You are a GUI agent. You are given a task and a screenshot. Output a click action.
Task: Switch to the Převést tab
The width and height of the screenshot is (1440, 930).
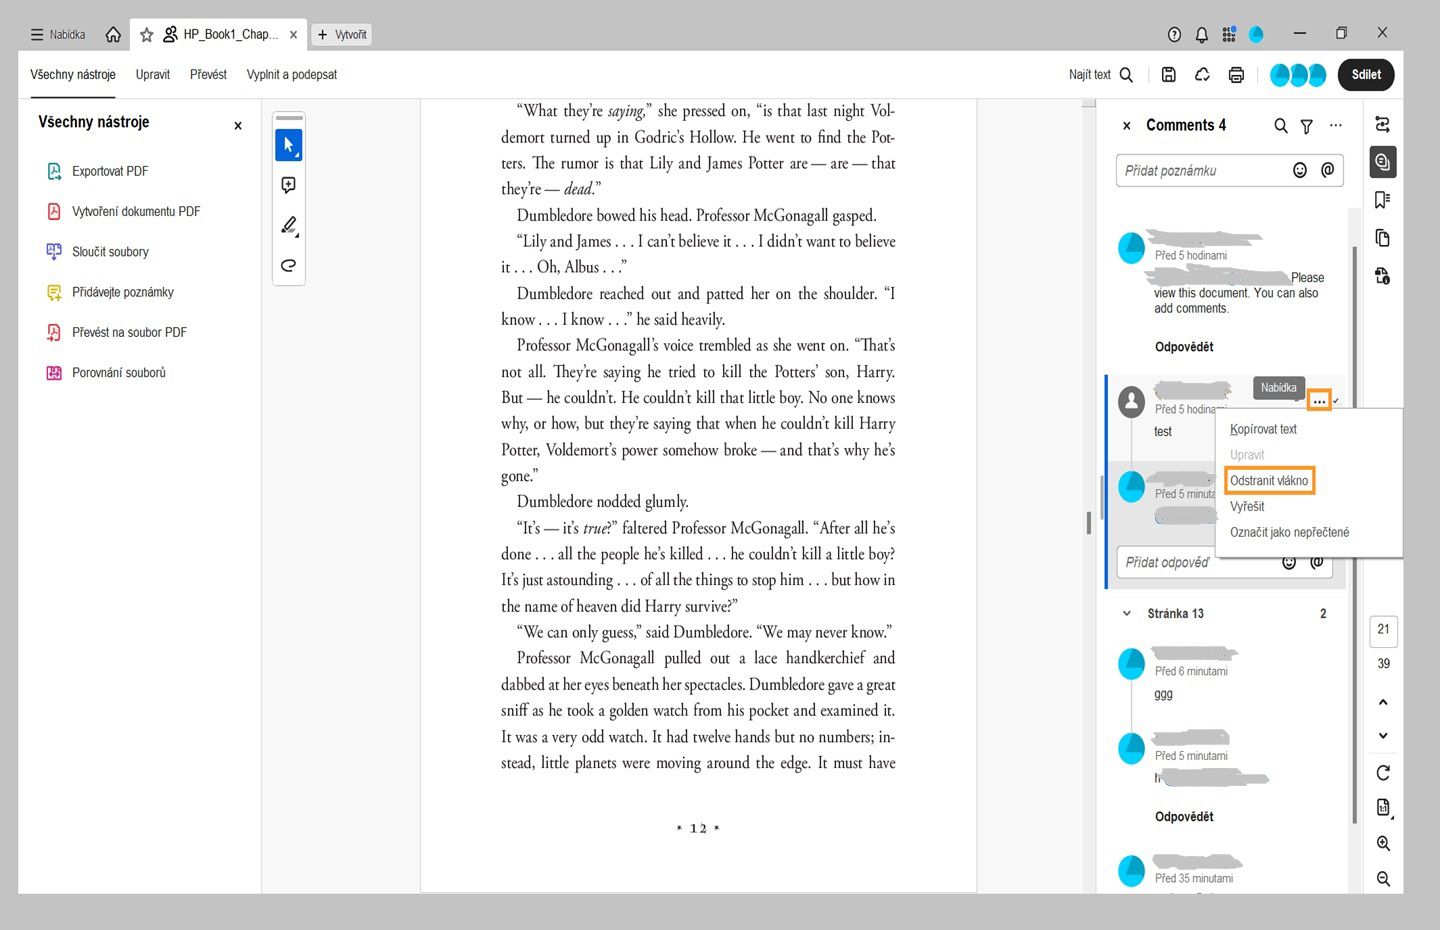click(x=208, y=75)
